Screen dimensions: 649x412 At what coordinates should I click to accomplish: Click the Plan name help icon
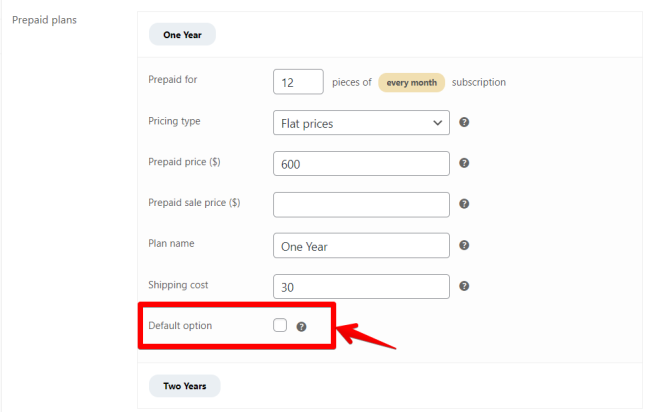(x=464, y=245)
